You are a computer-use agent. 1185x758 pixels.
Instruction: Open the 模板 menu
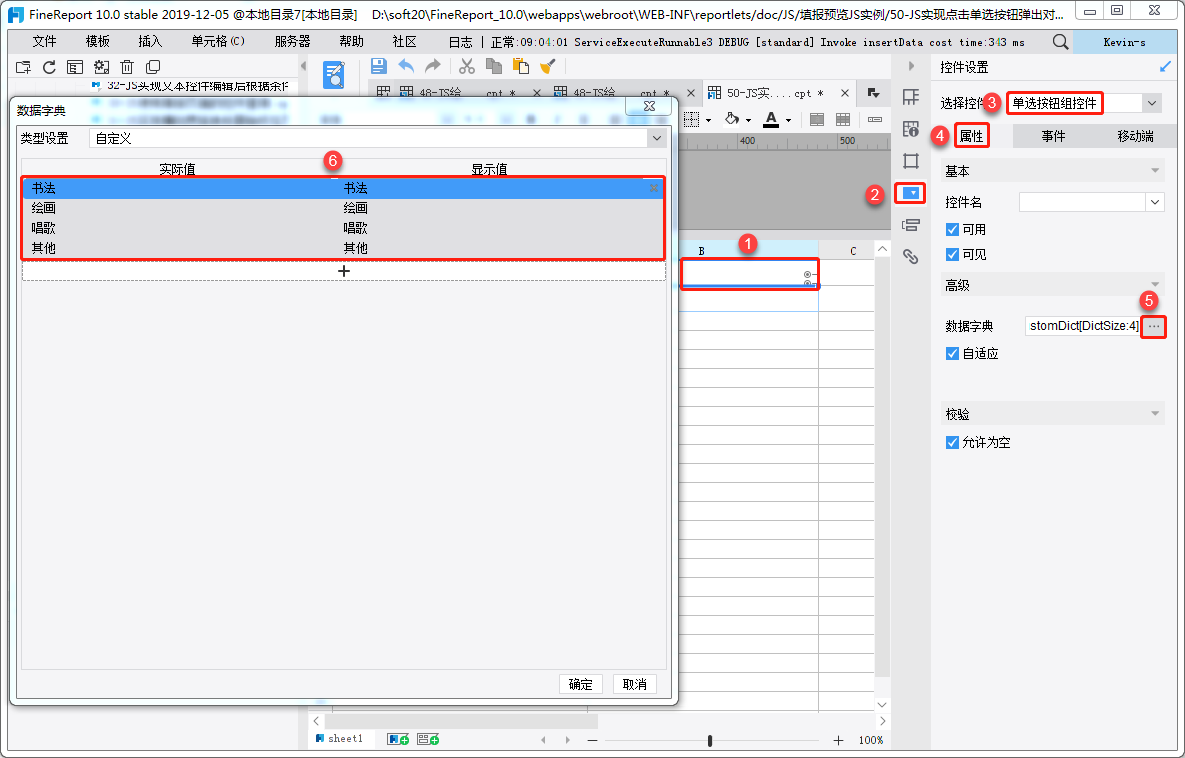coord(97,42)
